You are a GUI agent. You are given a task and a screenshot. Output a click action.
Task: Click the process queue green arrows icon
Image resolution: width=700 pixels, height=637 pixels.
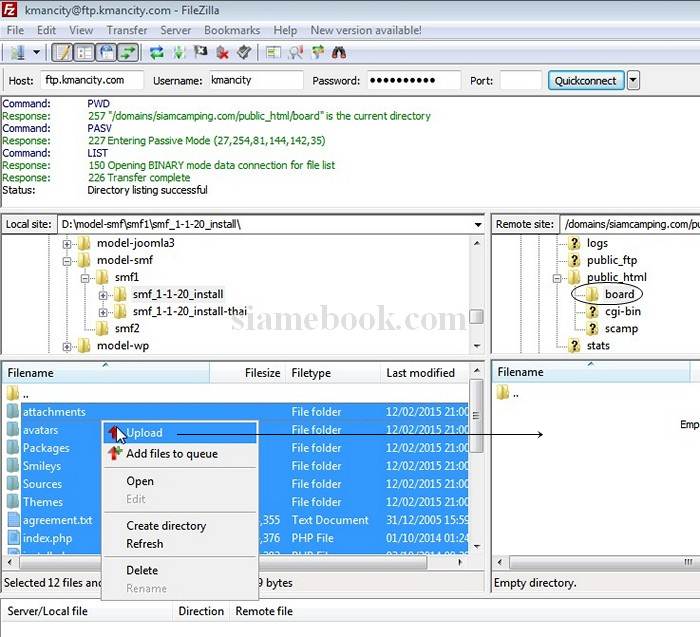(179, 53)
